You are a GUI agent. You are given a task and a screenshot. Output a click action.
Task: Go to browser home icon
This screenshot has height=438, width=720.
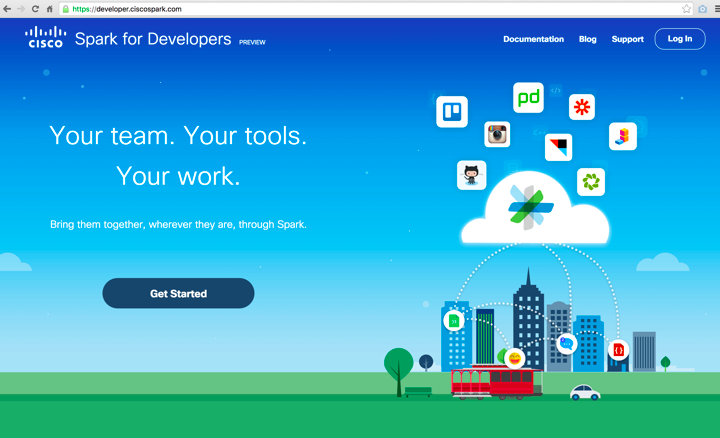50,9
